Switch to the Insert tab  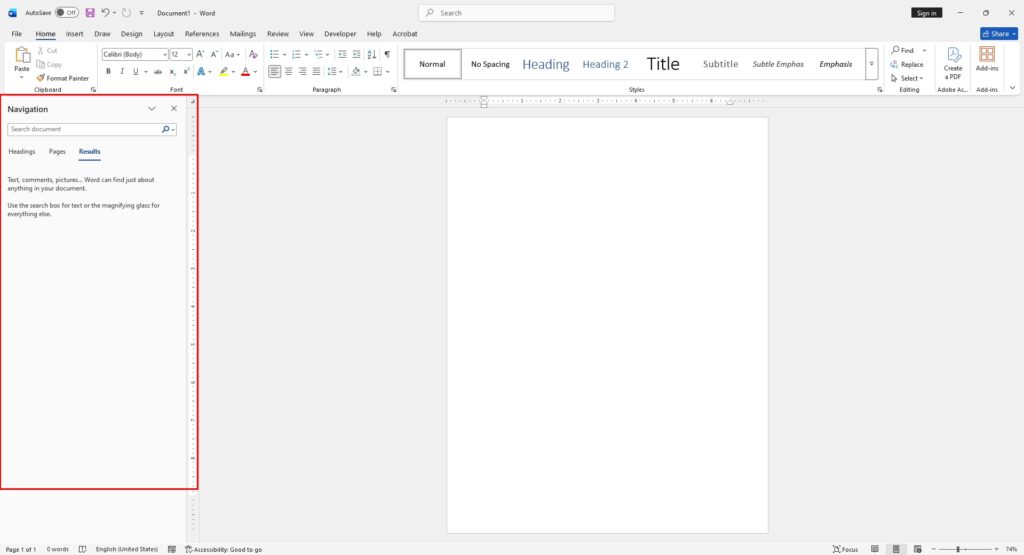(x=74, y=34)
